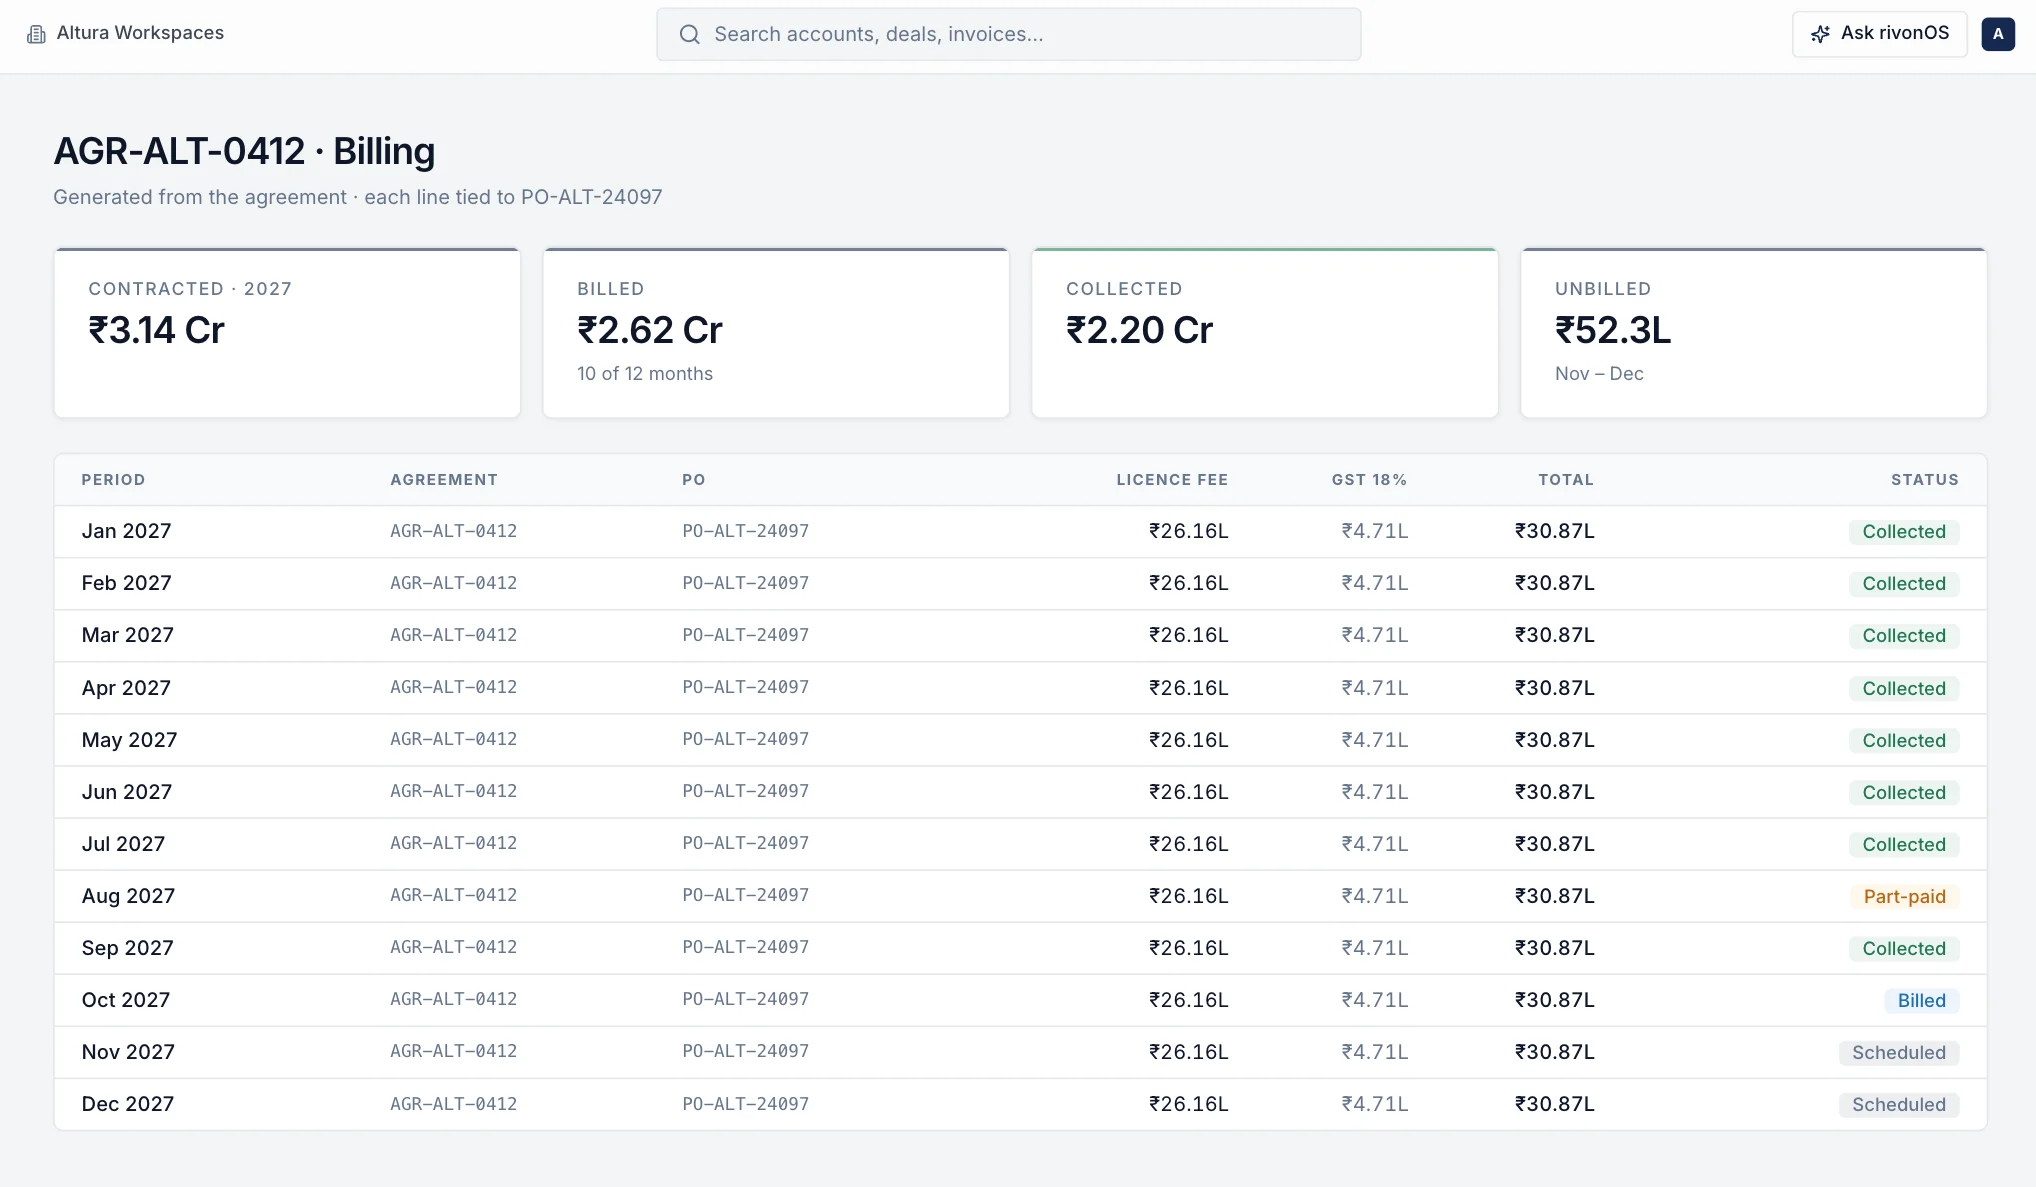Click the Licence Fee column header
Viewport: 2036px width, 1187px height.
click(1172, 480)
